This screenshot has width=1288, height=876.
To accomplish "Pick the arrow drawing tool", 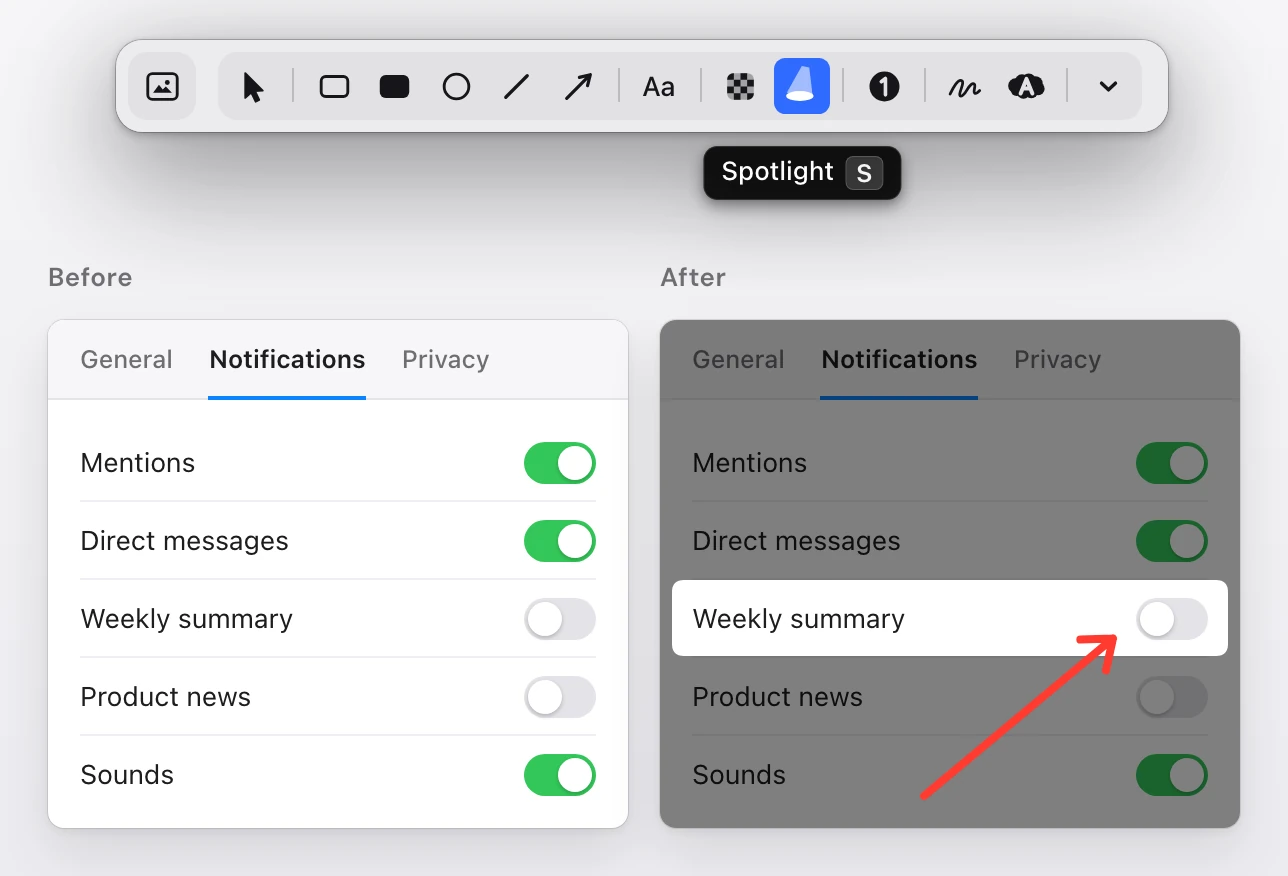I will (578, 87).
